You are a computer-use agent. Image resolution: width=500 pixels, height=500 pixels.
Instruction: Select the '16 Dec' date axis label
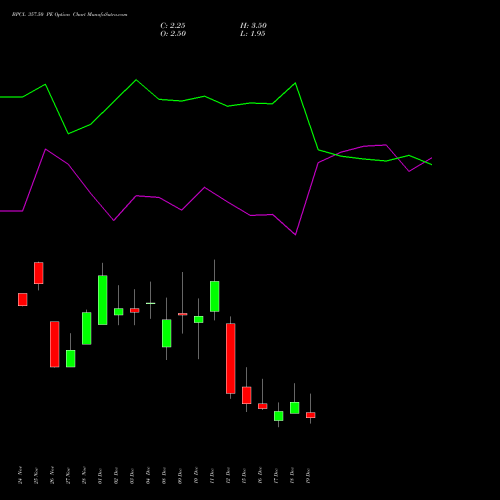pos(260,475)
